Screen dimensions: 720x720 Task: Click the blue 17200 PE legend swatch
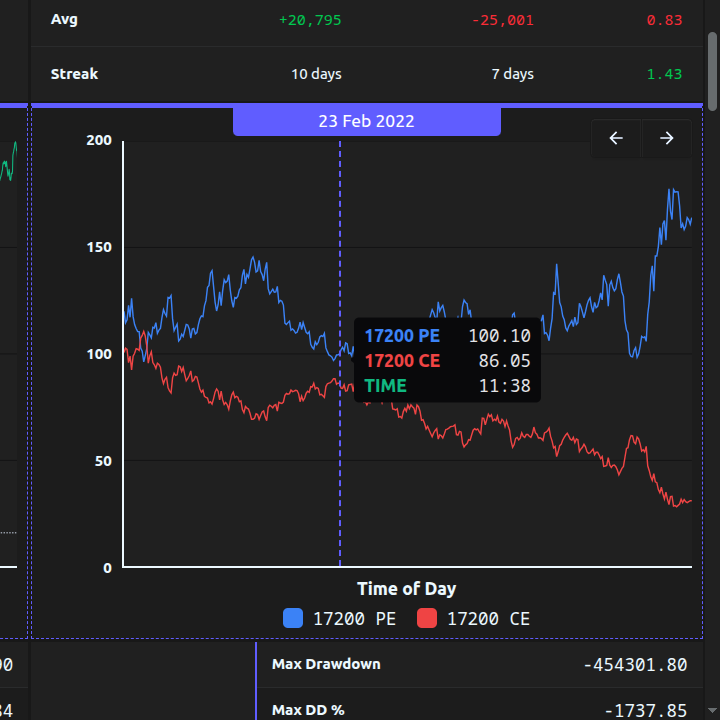click(x=293, y=619)
